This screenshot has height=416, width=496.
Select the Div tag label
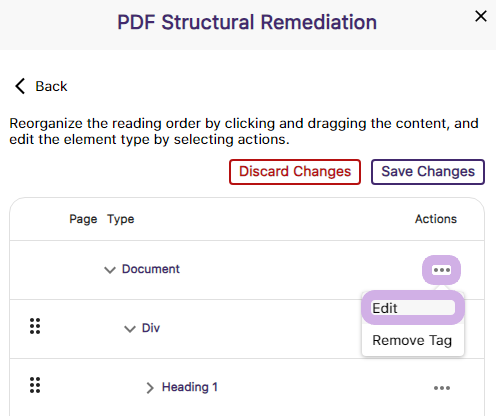tap(151, 328)
